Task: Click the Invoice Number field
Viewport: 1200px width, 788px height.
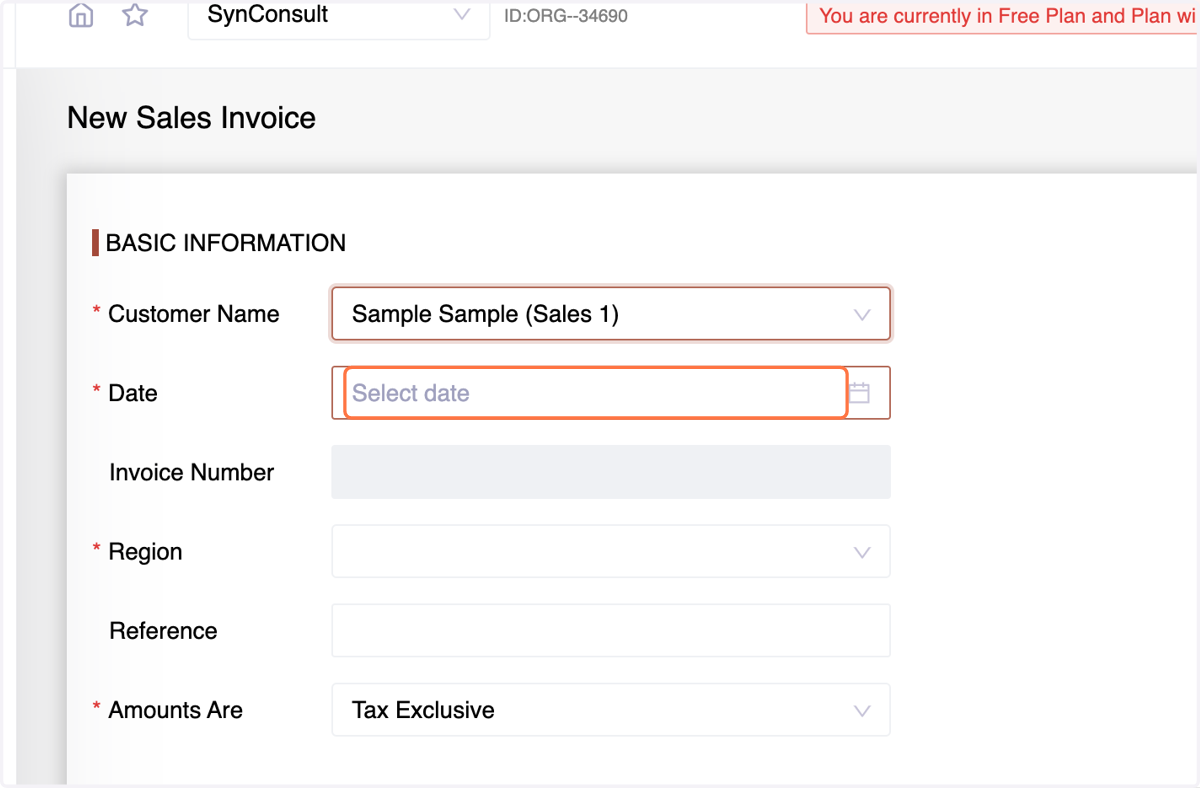Action: pos(611,472)
